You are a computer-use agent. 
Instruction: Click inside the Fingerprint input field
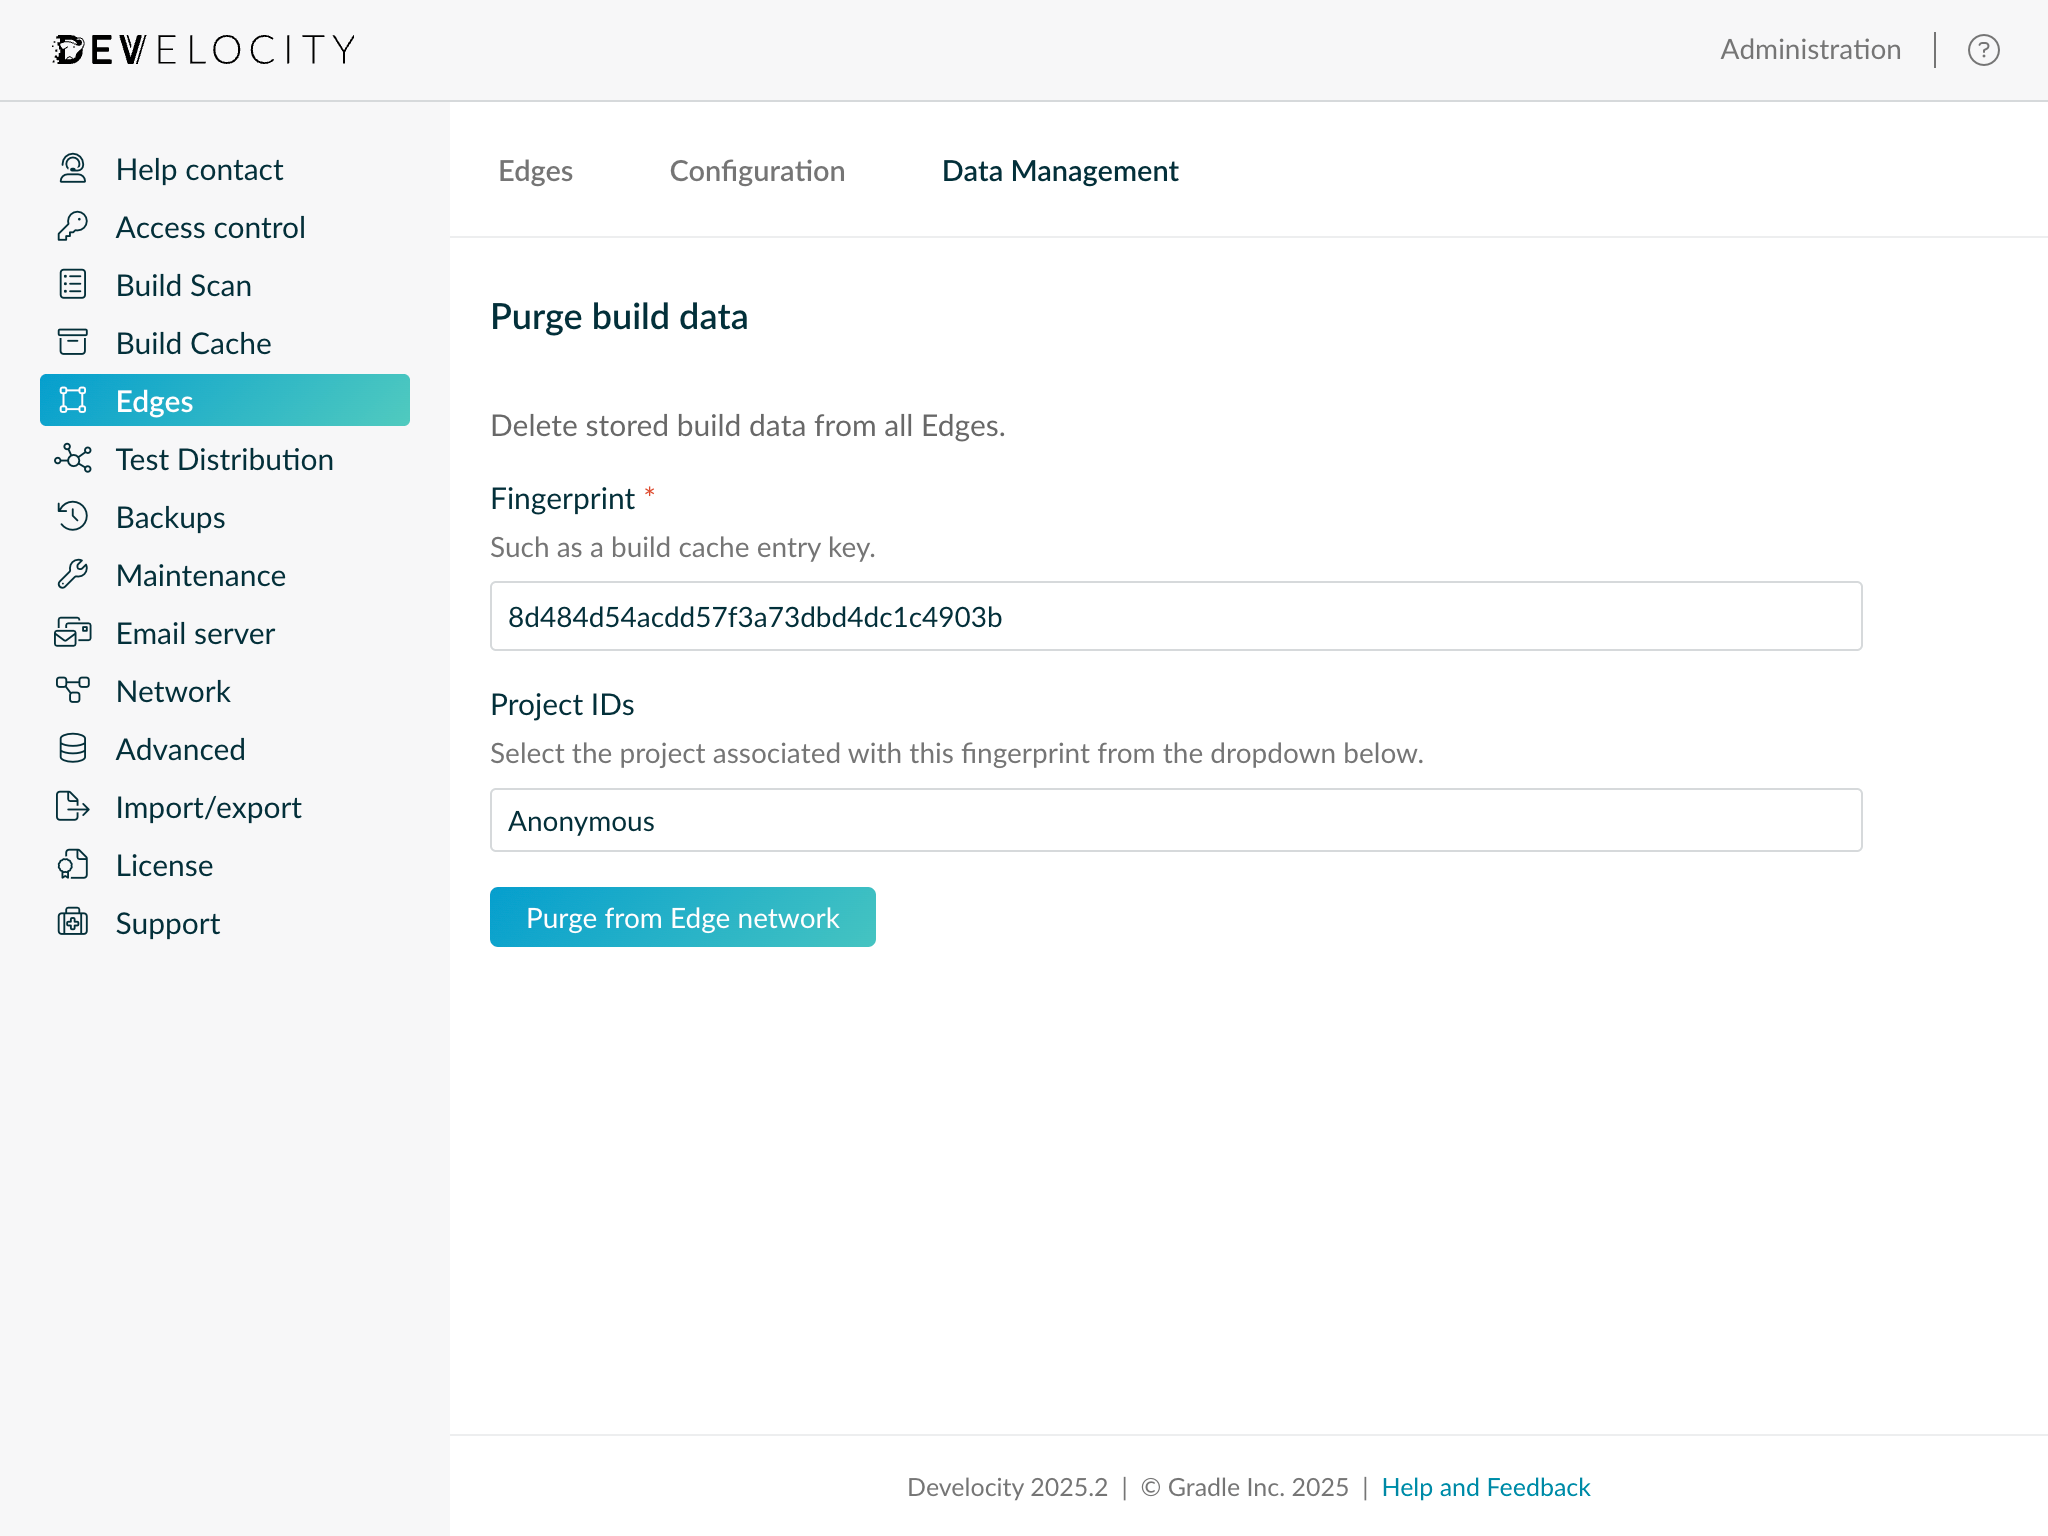point(1175,617)
